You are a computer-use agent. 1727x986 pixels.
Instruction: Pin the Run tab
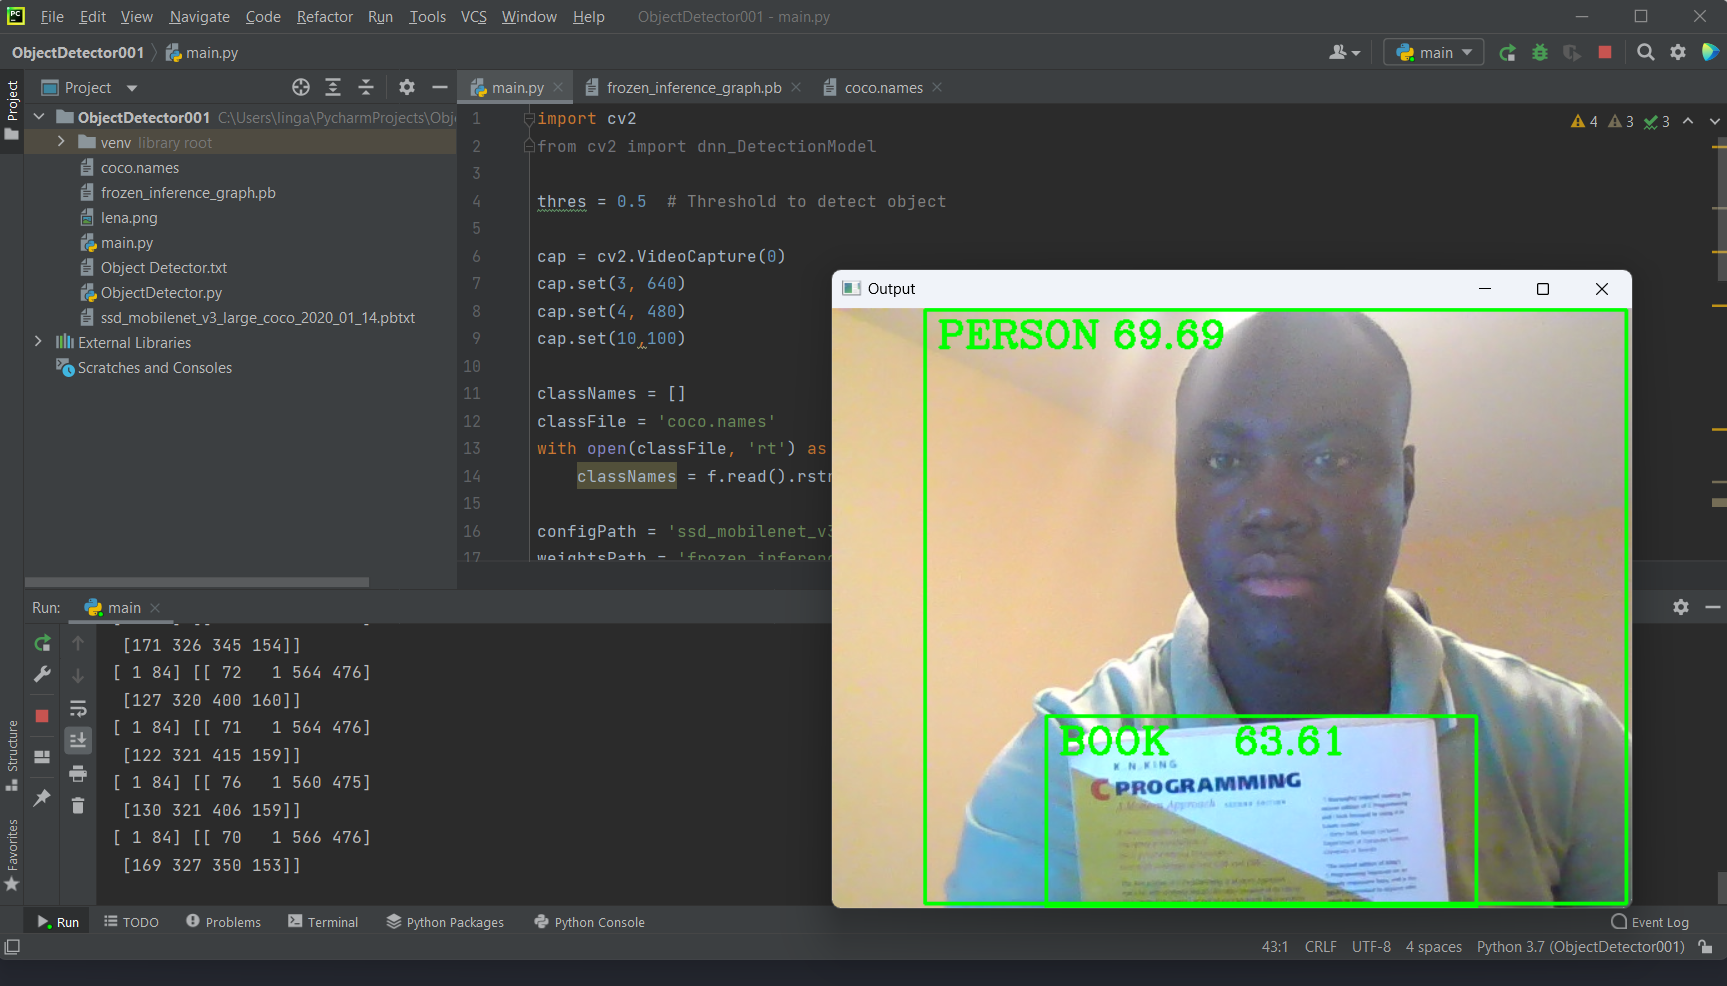tap(41, 798)
